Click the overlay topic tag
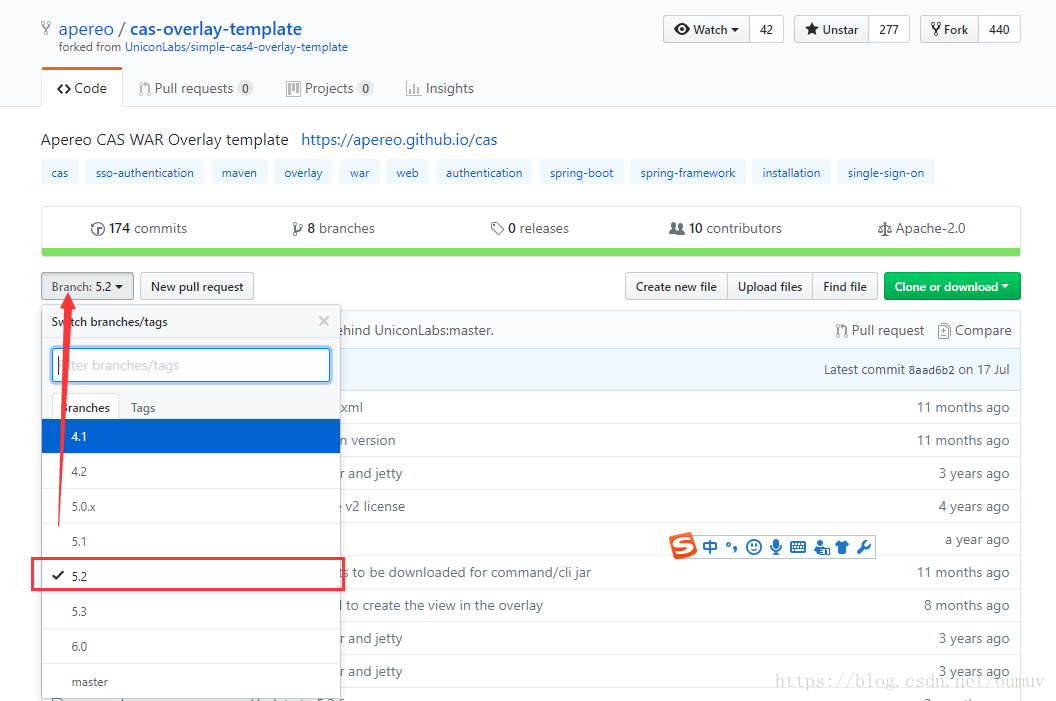Screen dimensions: 1056x701 [303, 172]
